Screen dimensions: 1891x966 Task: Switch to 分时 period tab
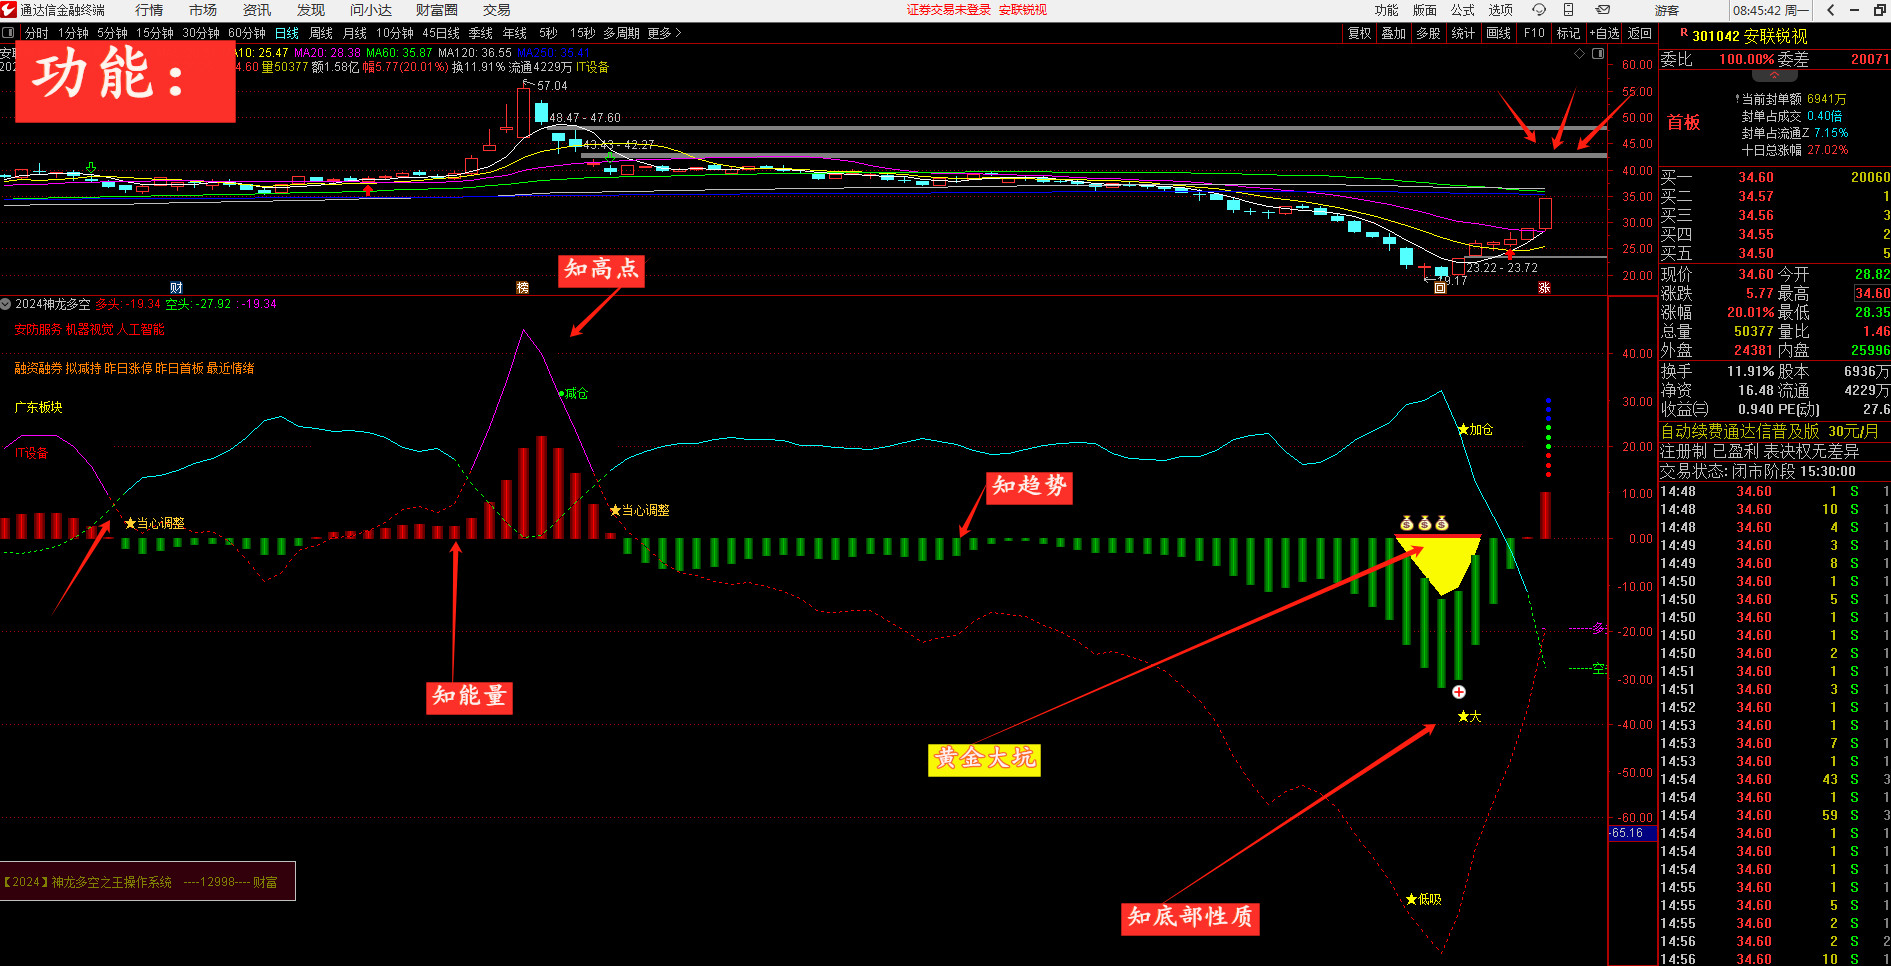[37, 33]
